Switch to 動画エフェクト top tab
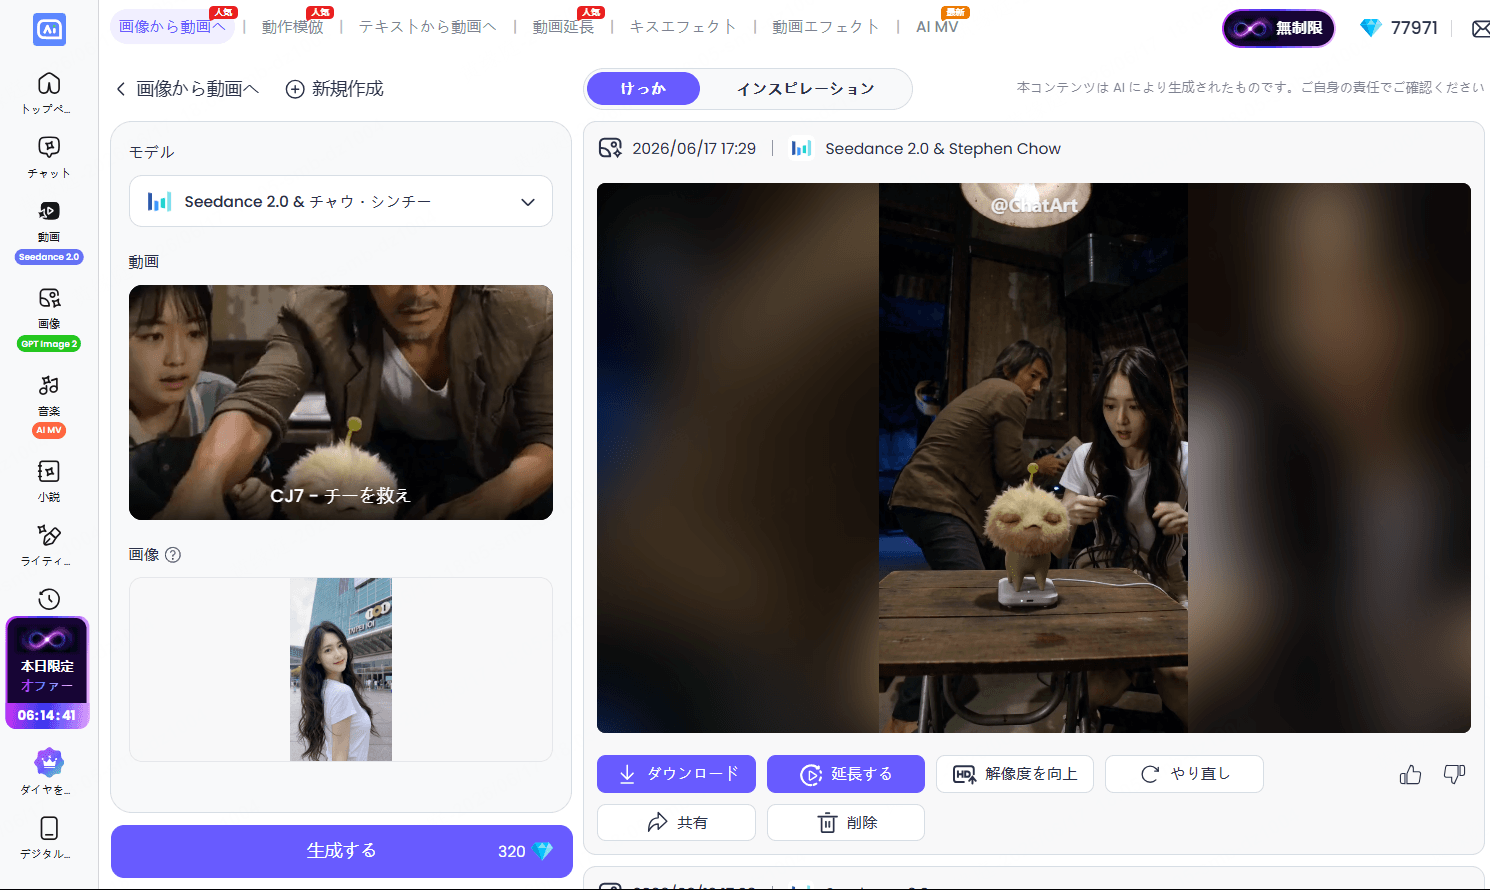The image size is (1490, 890). [x=826, y=27]
